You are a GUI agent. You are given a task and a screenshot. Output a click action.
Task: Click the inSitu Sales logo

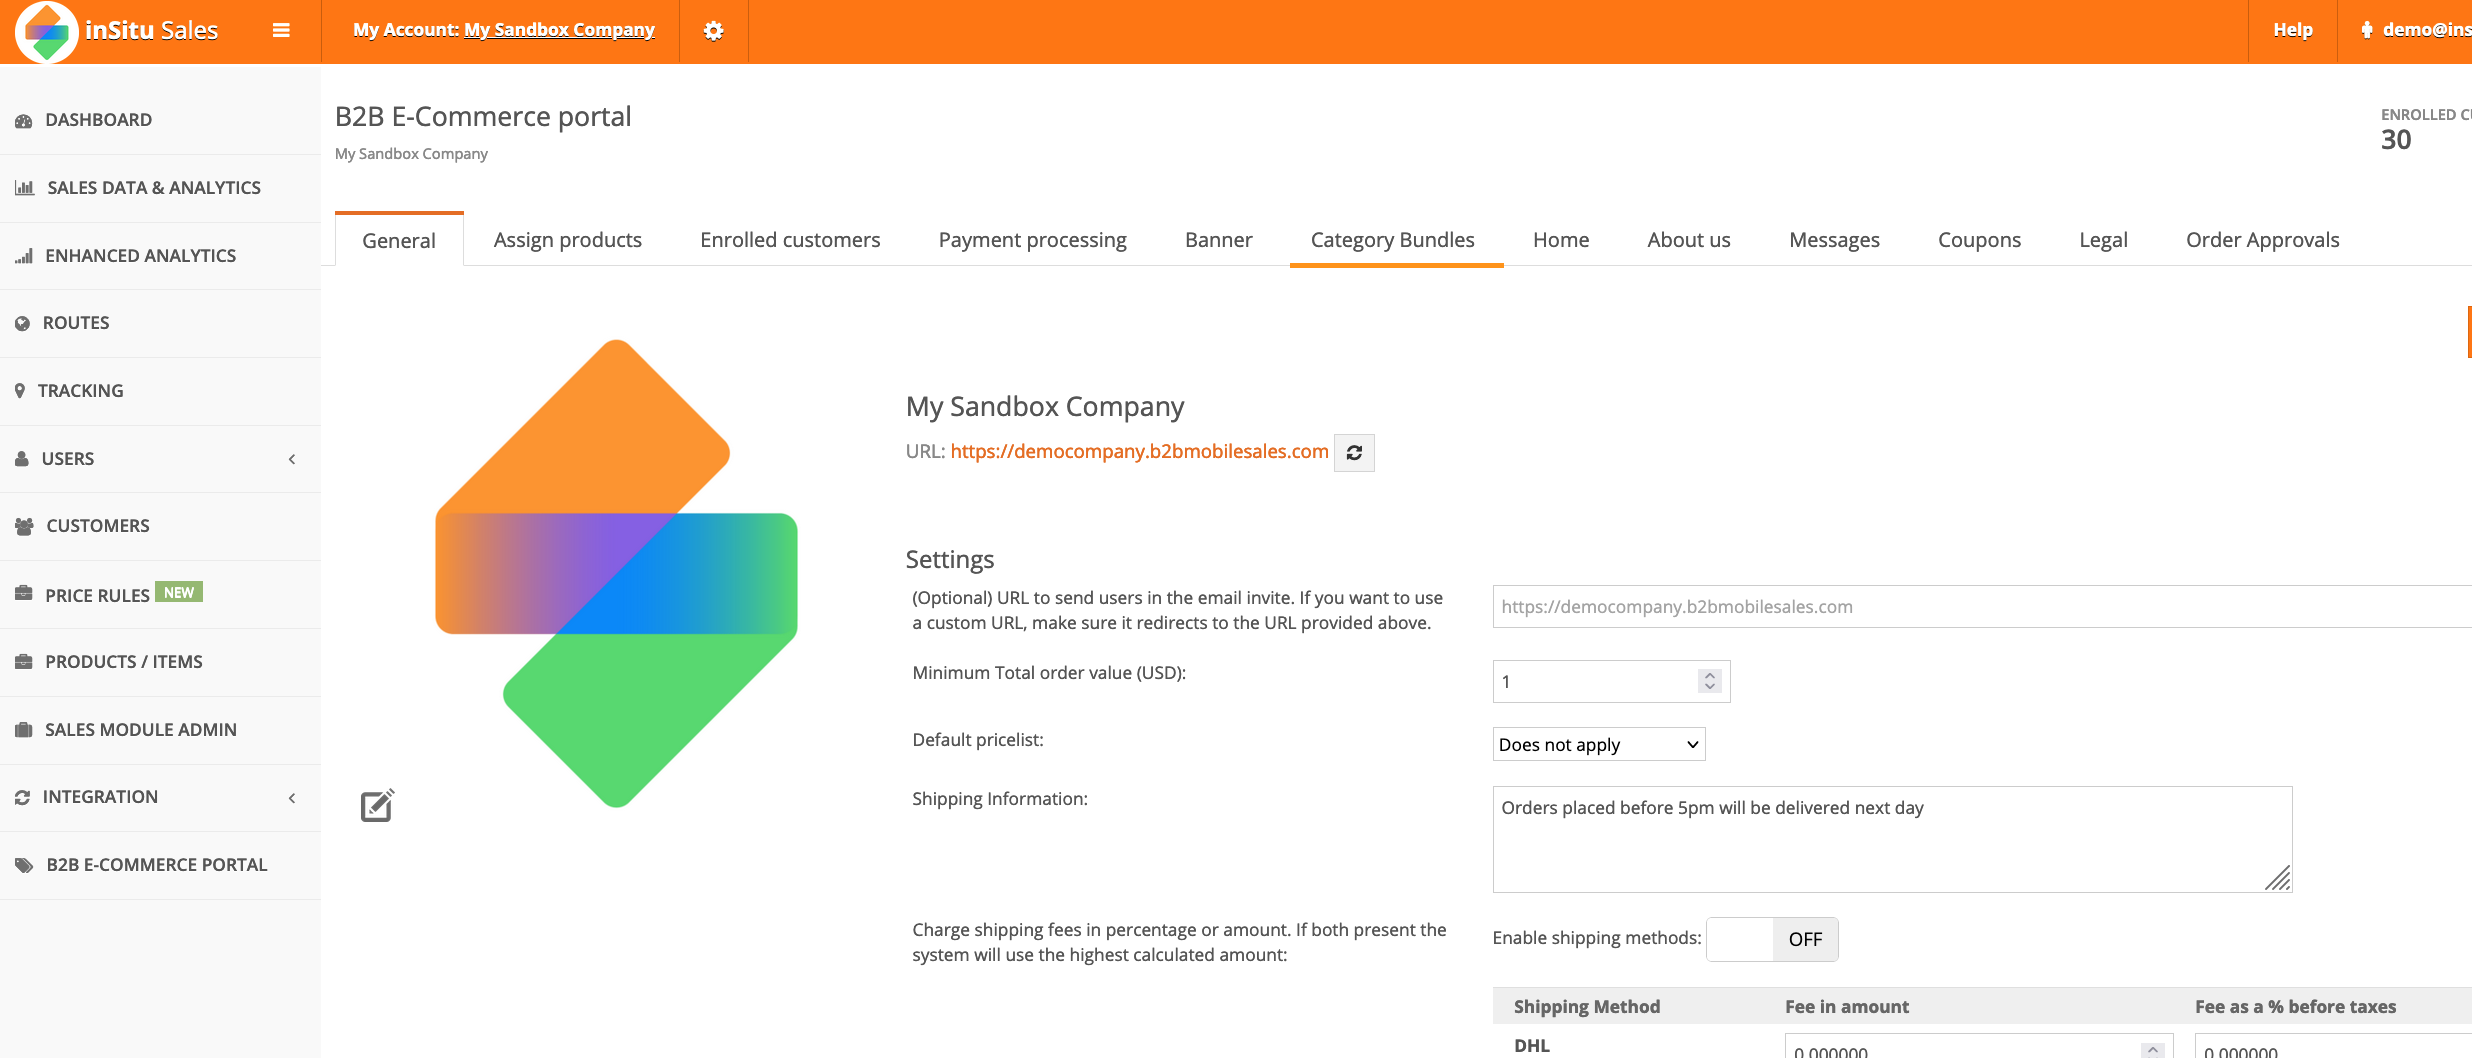click(118, 31)
